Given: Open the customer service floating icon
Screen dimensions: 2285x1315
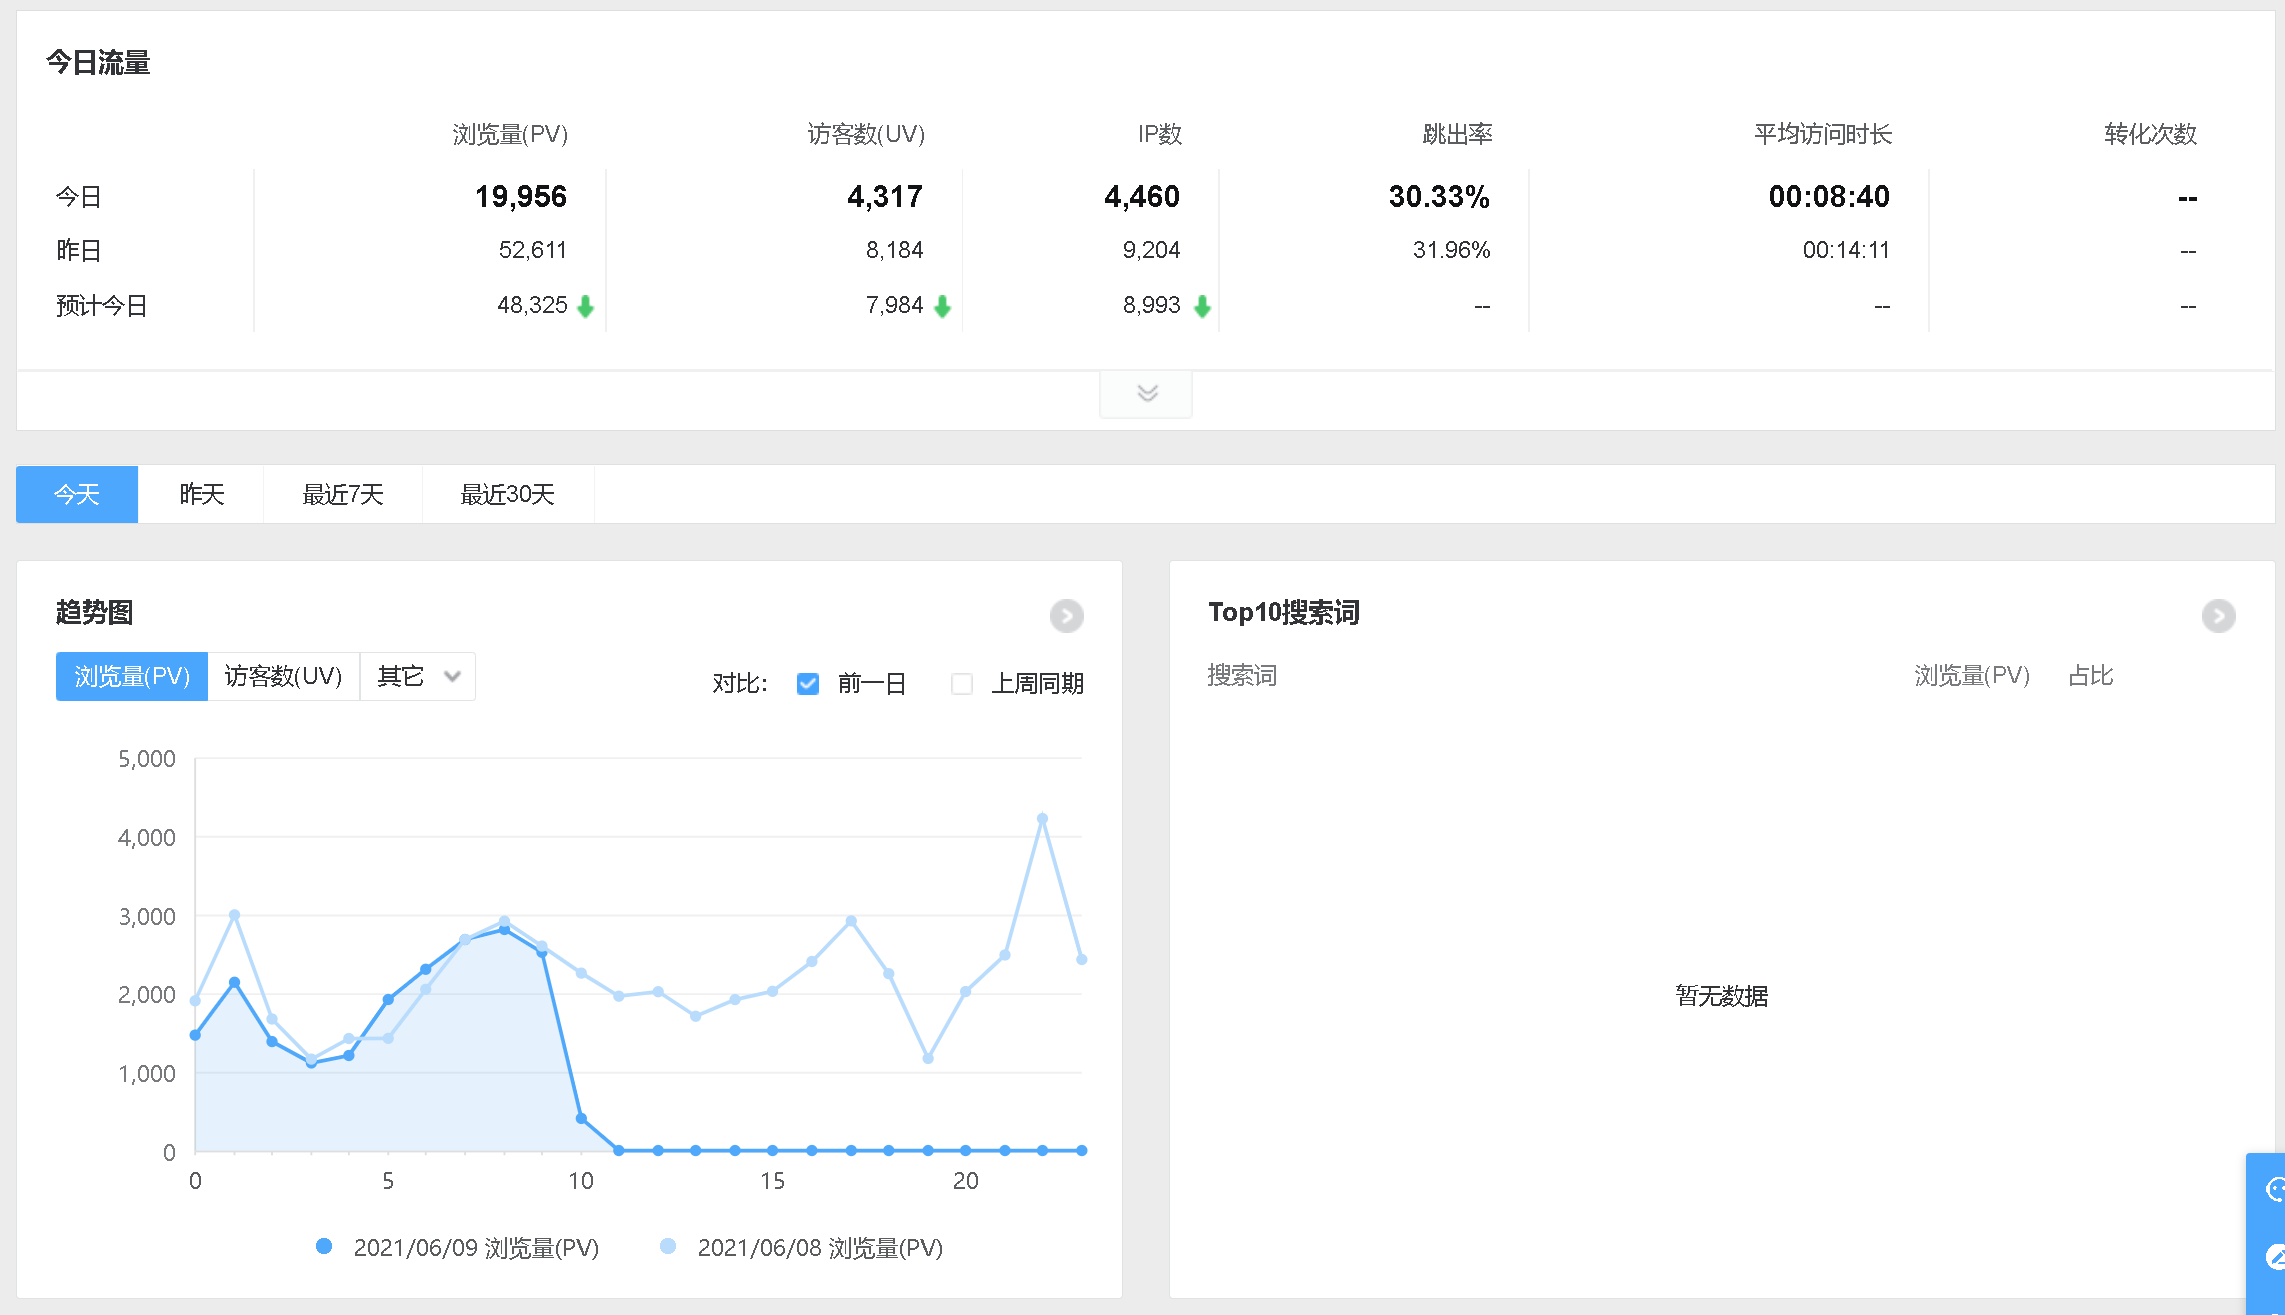Looking at the screenshot, I should click(x=2274, y=1189).
